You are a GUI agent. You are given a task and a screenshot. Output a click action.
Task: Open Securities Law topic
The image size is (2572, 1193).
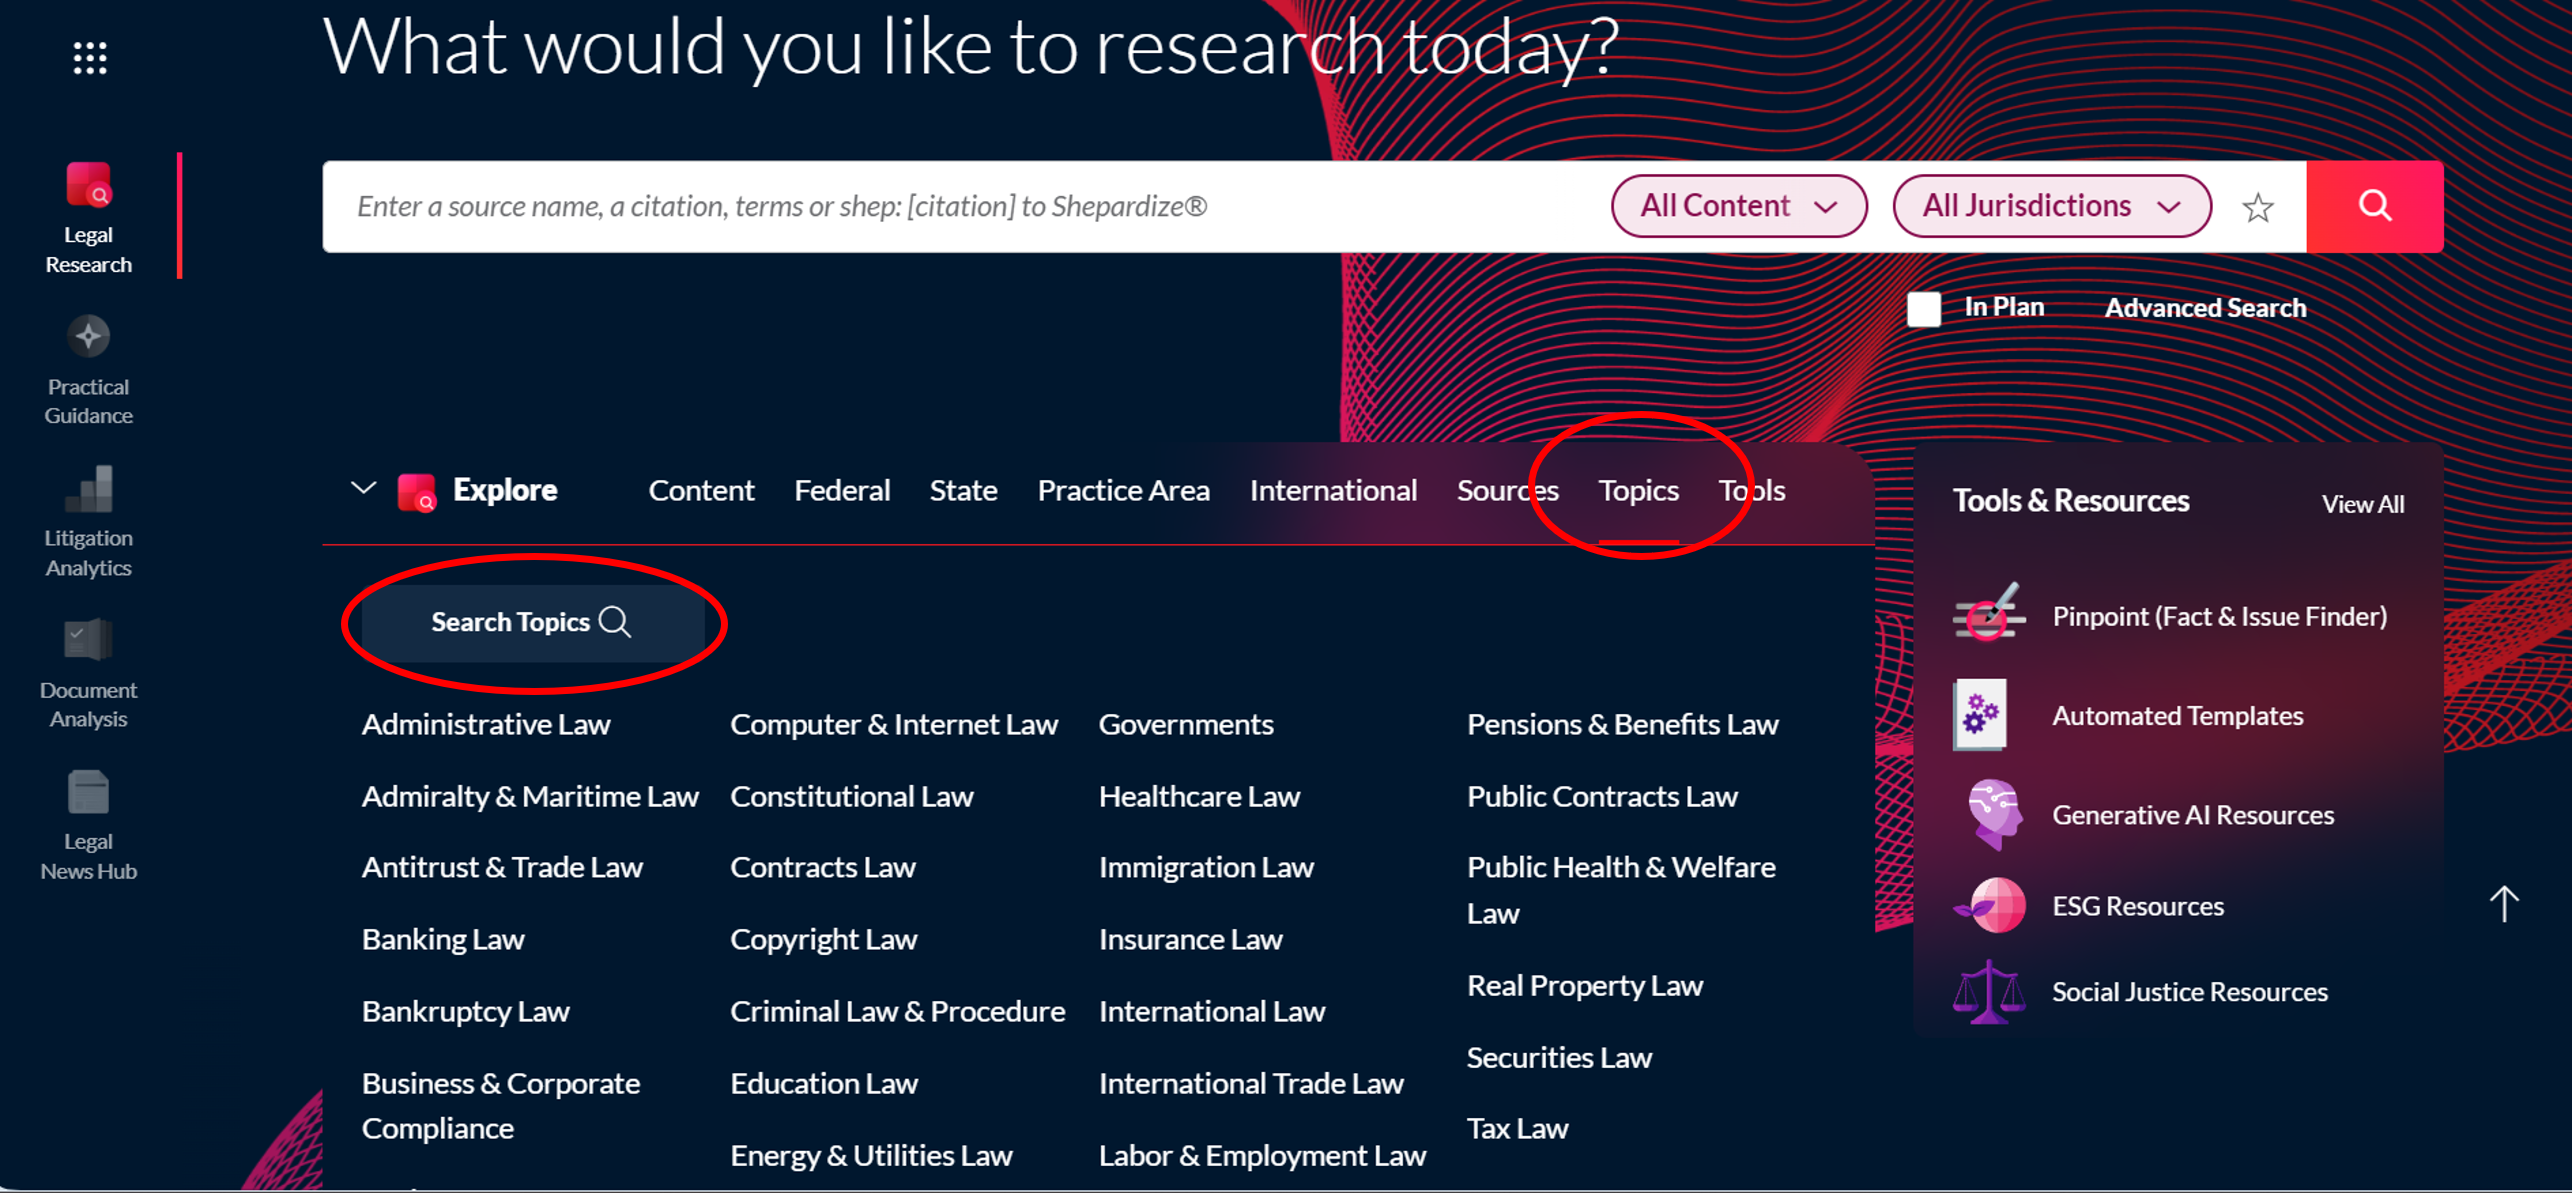(1559, 1057)
